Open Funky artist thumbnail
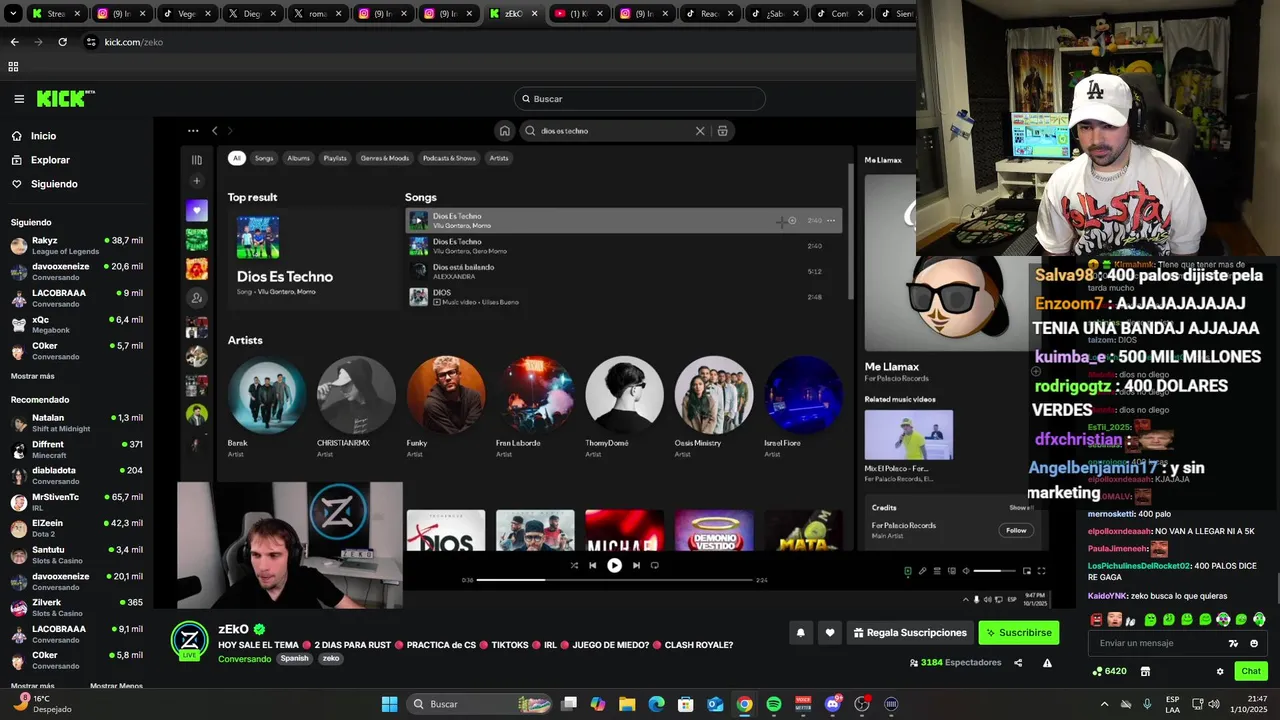The width and height of the screenshot is (1280, 720). point(446,395)
